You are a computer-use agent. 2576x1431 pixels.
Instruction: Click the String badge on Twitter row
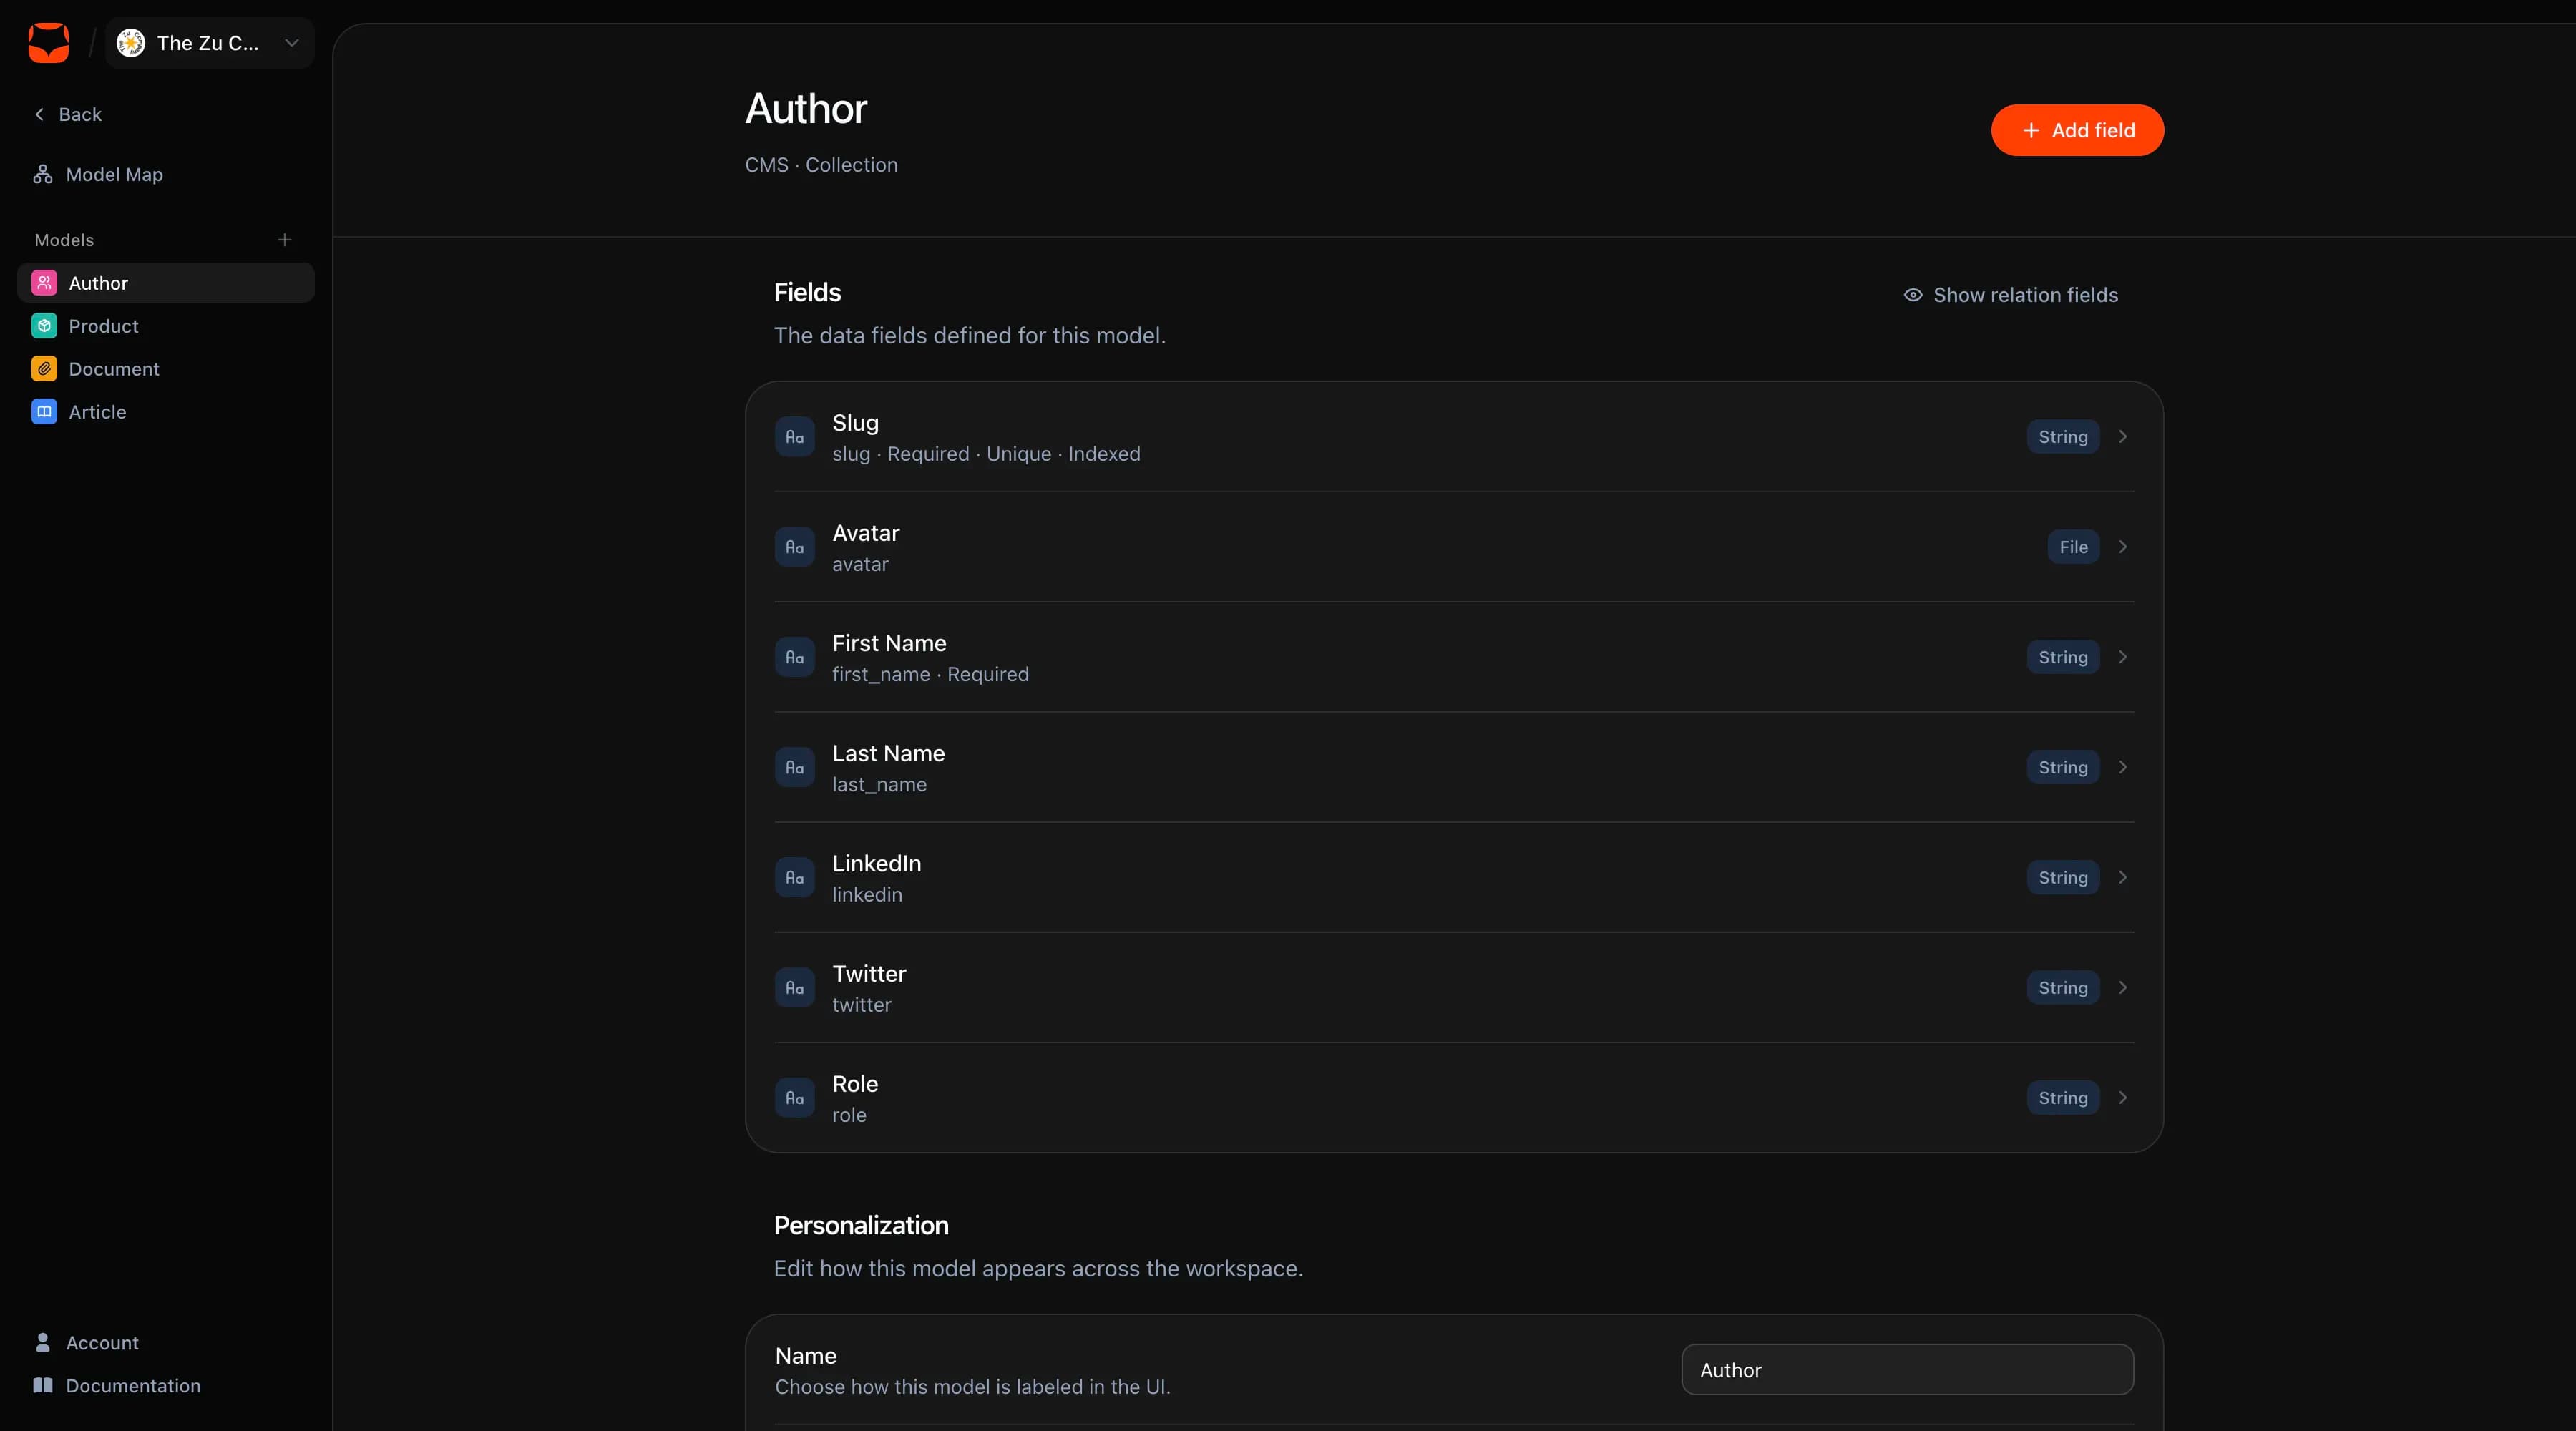(2063, 988)
